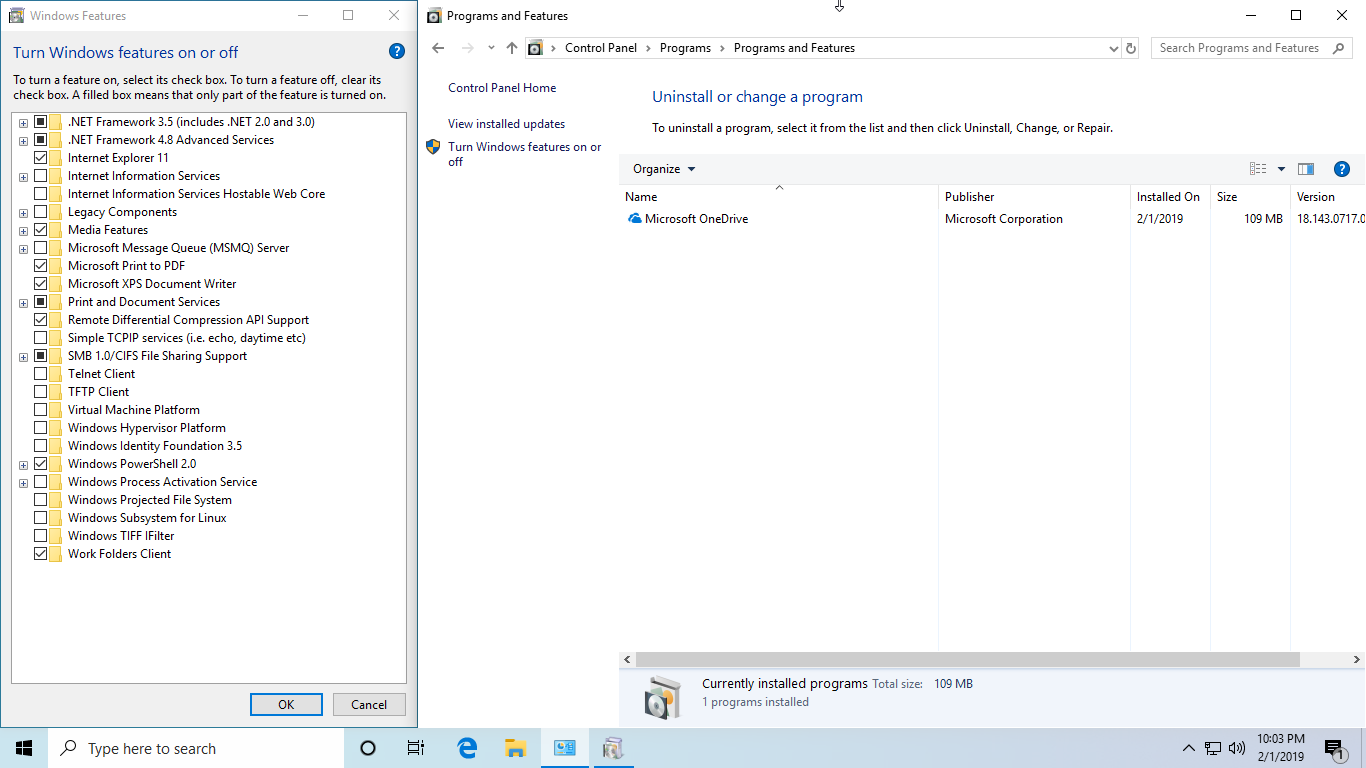
Task: Enable TFTP Client checkbox
Action: 41,392
